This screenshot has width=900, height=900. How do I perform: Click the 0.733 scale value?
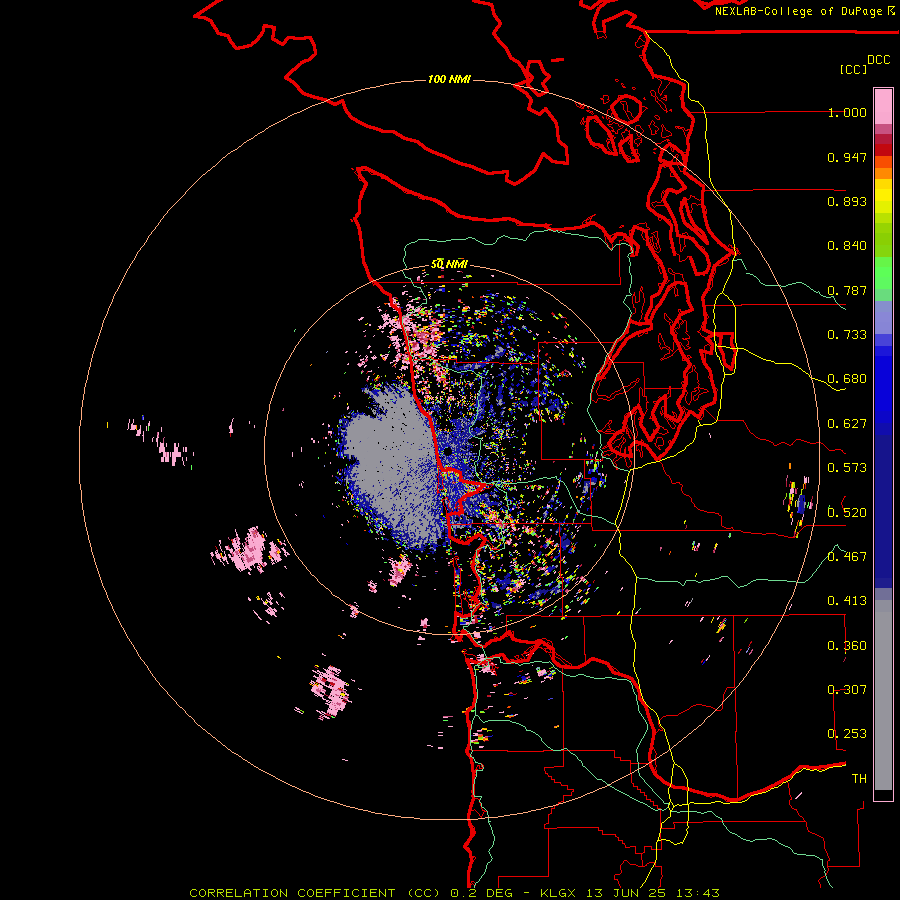point(847,335)
